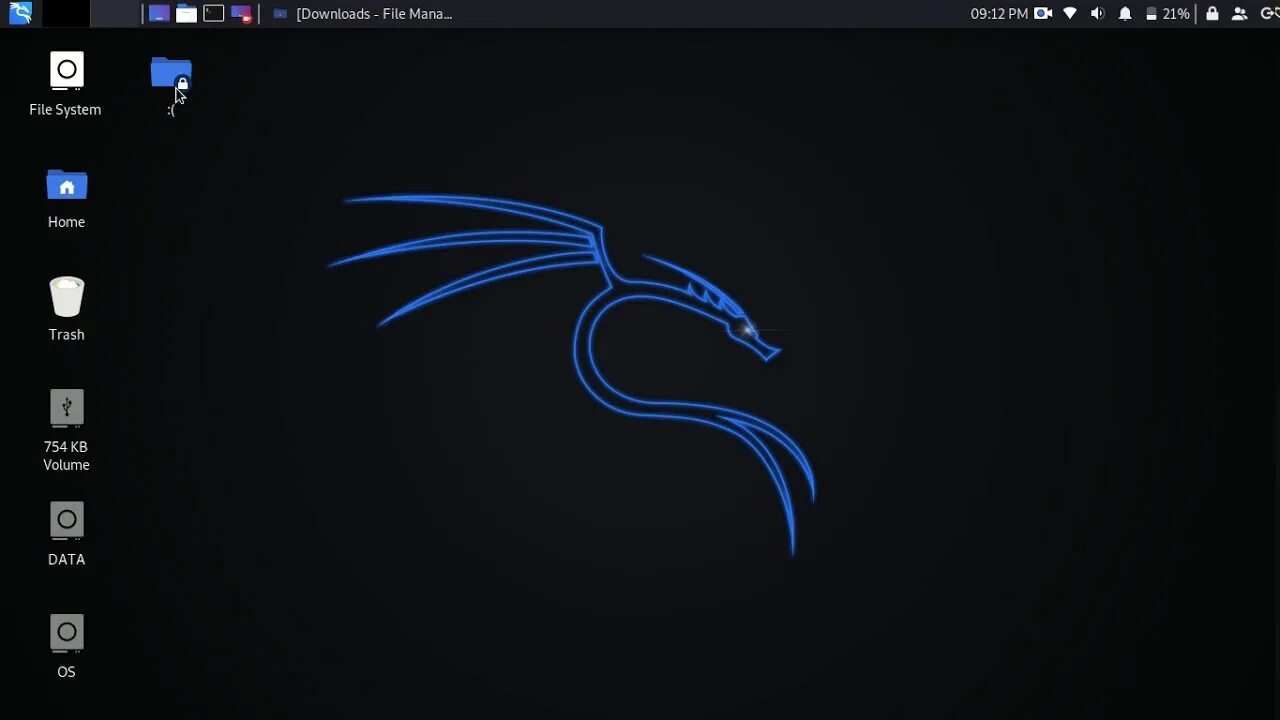The width and height of the screenshot is (1280, 720).
Task: Select the 754 KB Volume drive
Action: (x=66, y=430)
